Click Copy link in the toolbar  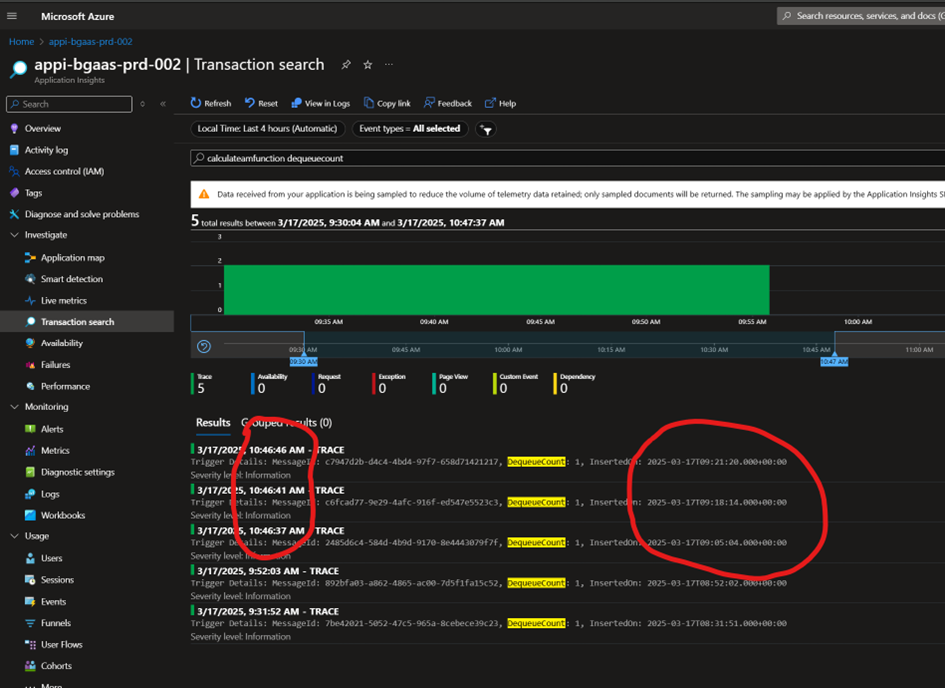[x=387, y=103]
